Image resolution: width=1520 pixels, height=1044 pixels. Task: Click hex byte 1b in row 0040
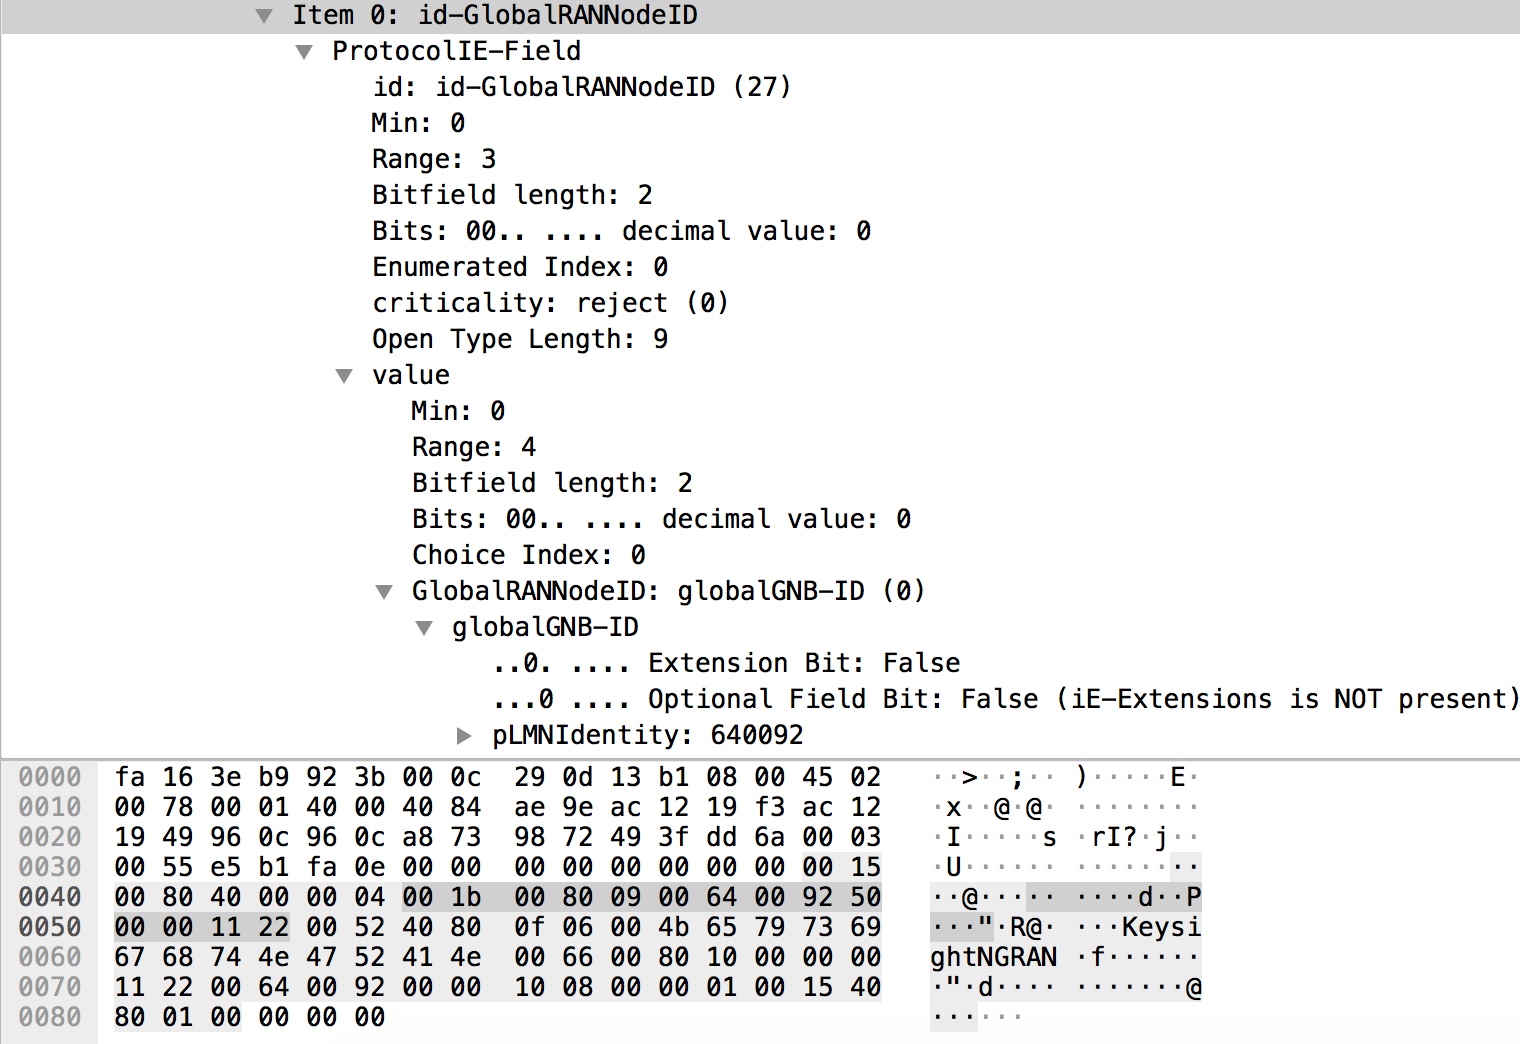coord(466,897)
